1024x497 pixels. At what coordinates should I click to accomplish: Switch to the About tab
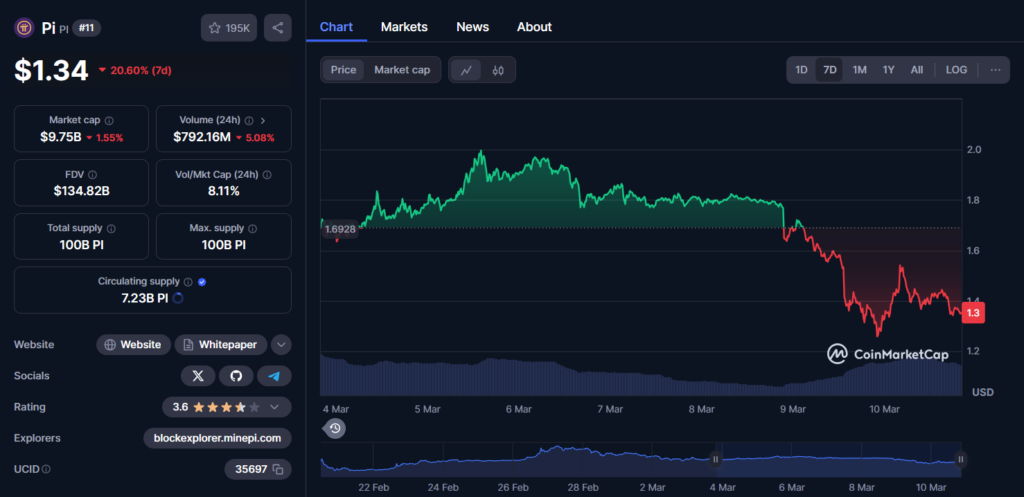534,27
